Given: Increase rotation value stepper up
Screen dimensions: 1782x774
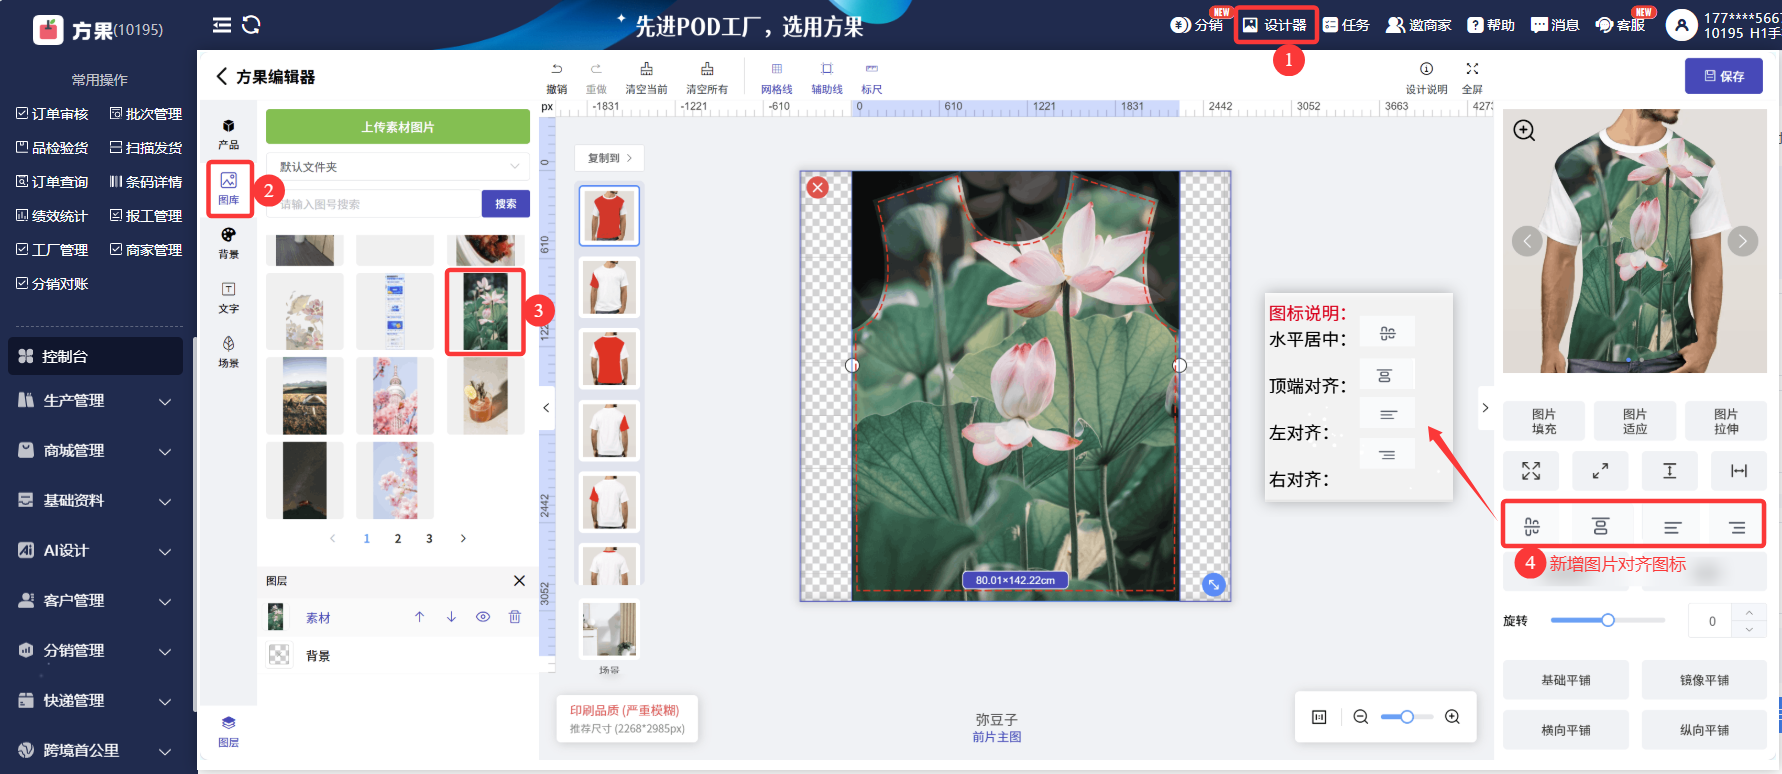Looking at the screenshot, I should pyautogui.click(x=1749, y=612).
